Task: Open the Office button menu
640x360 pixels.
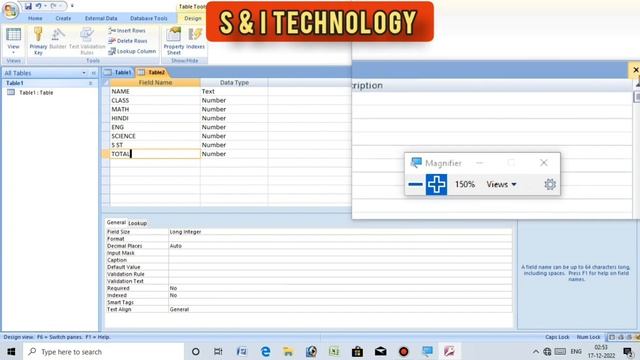Action: tap(11, 10)
